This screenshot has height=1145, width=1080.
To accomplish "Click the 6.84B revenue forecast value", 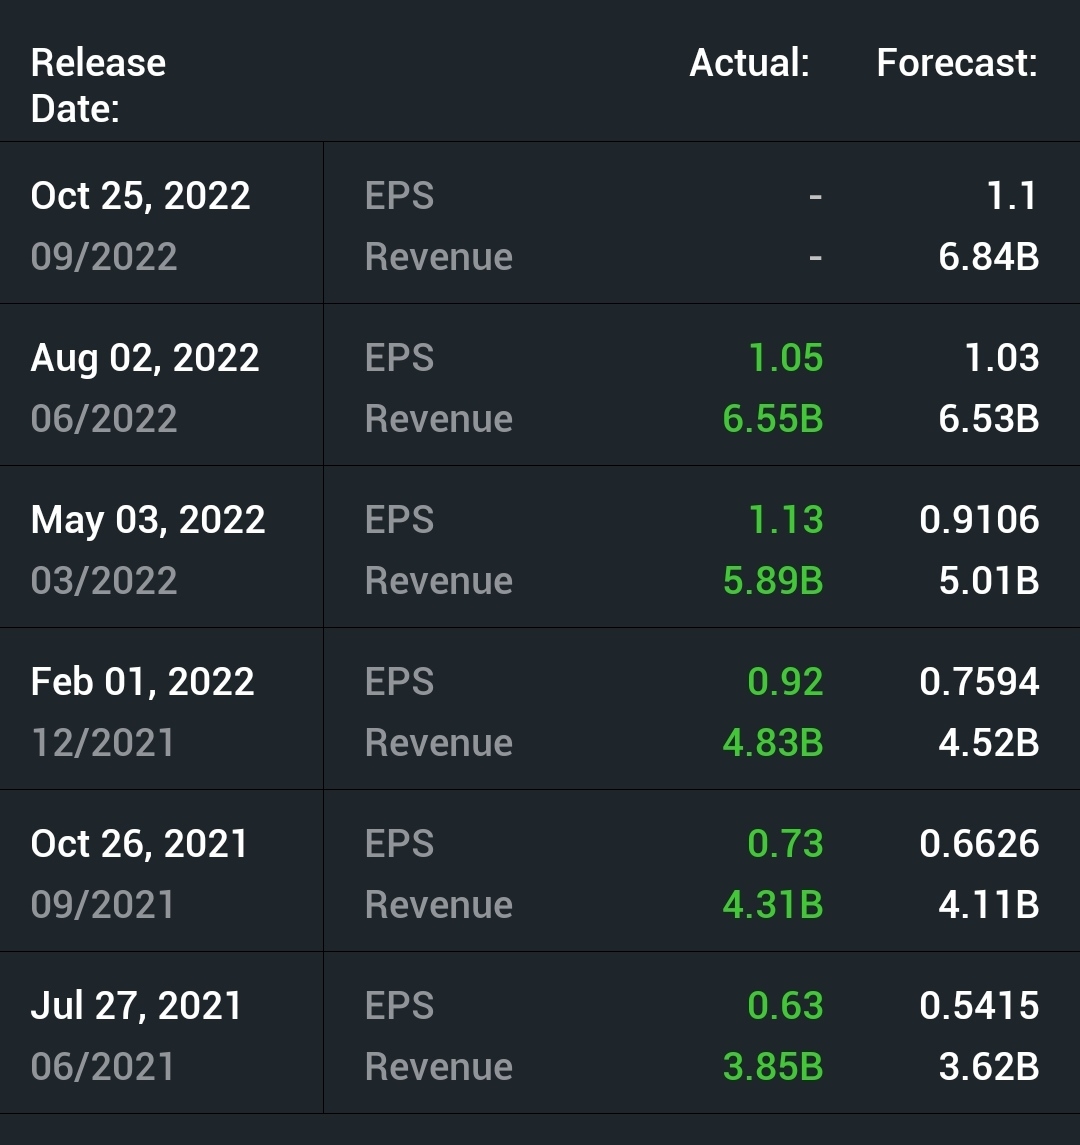I will point(988,257).
